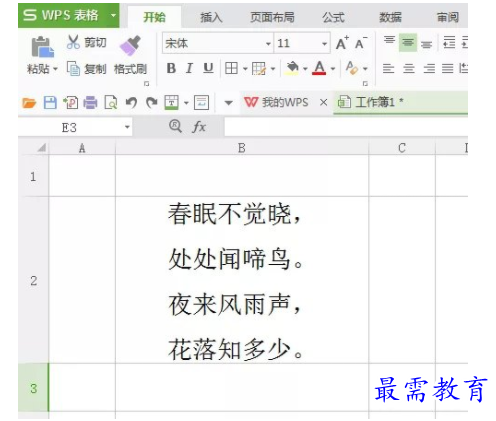Switch to the 数据 tab
The width and height of the screenshot is (496, 421).
click(x=390, y=17)
